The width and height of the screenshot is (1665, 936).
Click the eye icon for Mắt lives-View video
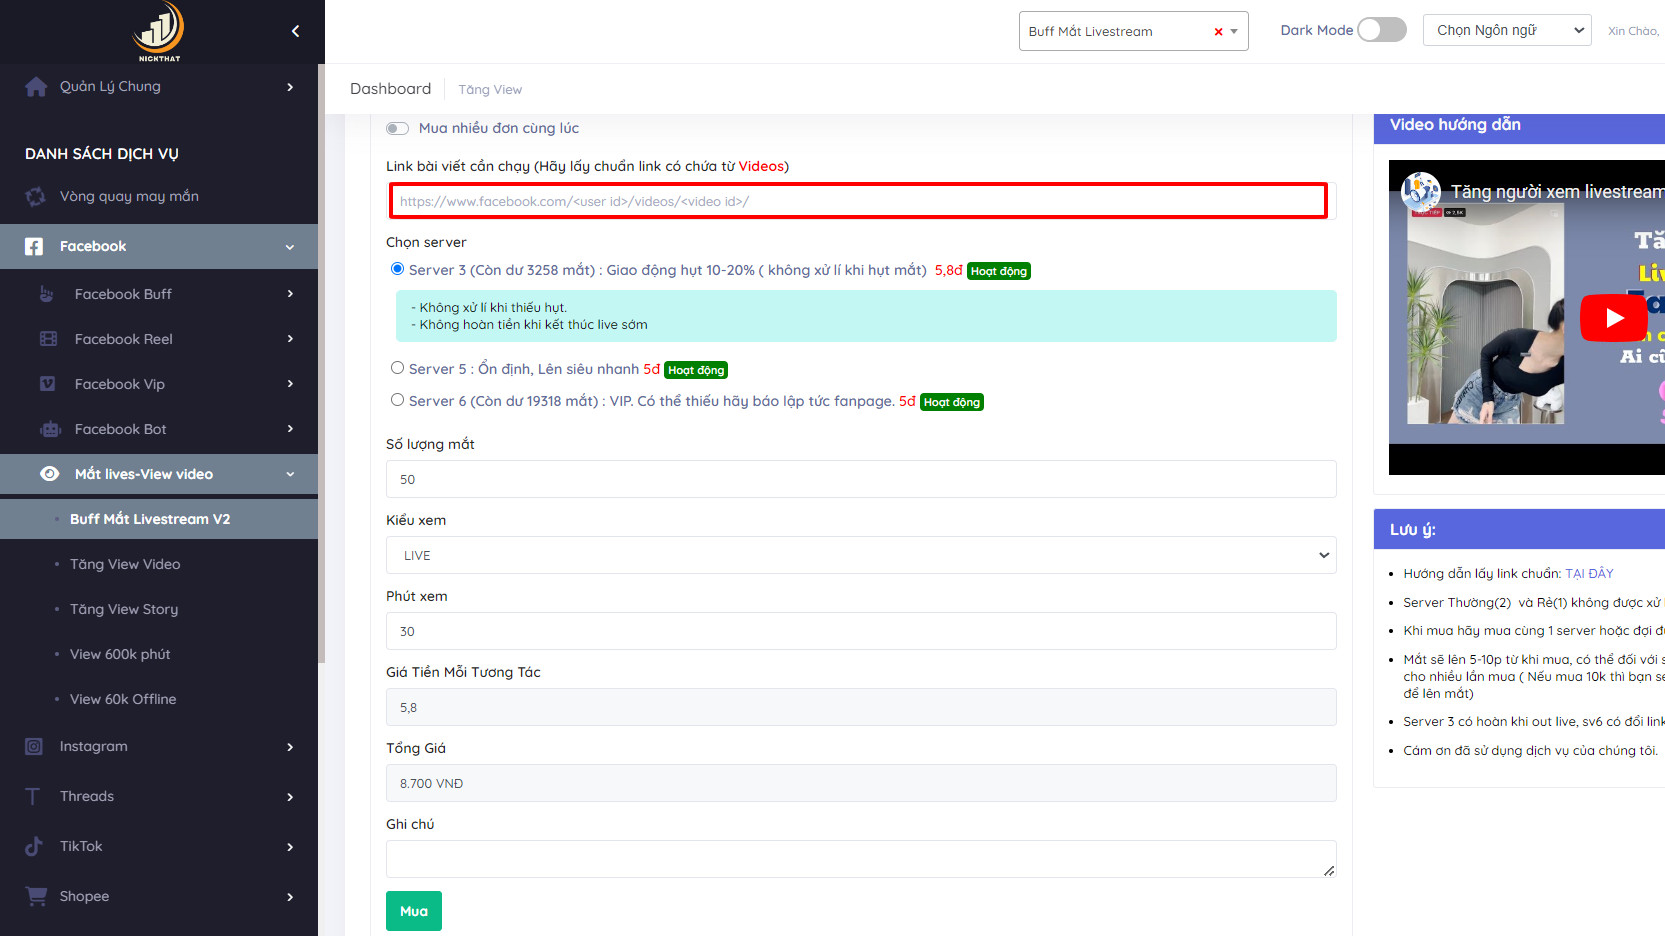coord(49,474)
